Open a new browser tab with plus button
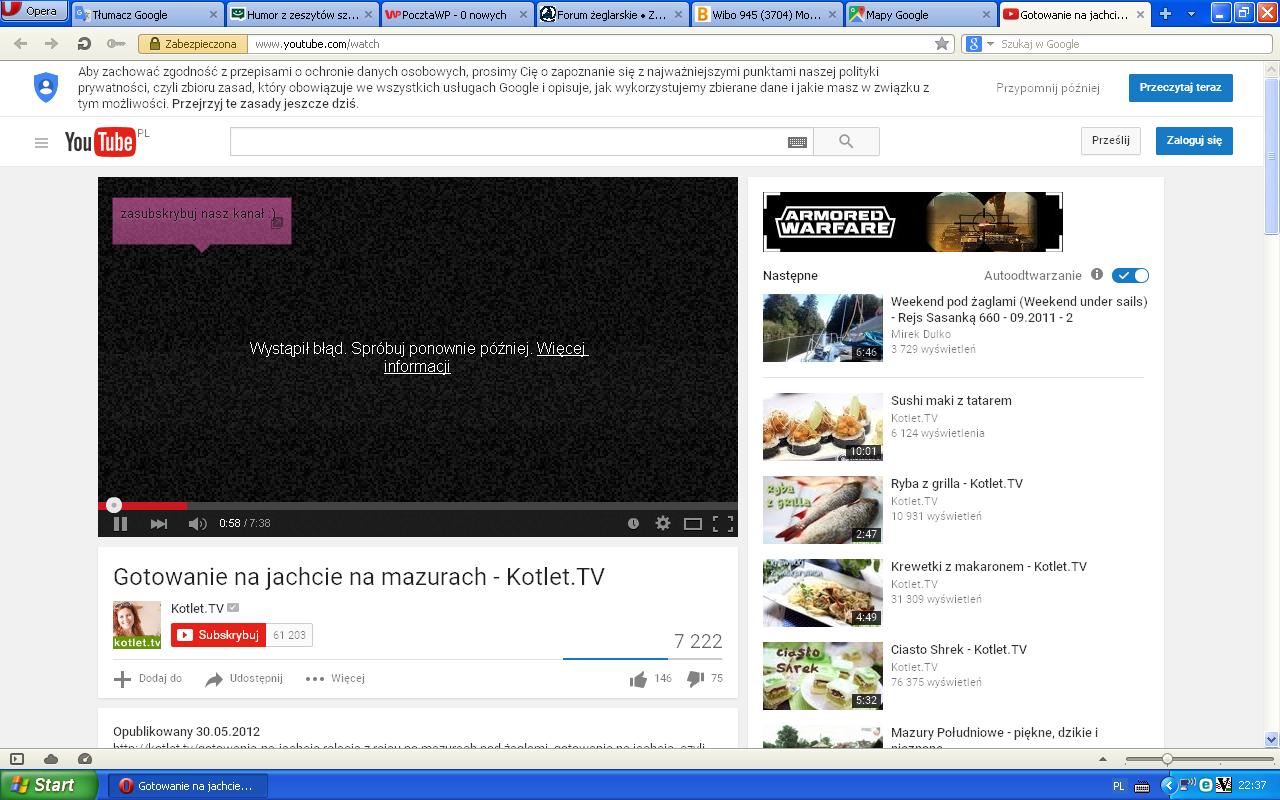 [1165, 14]
